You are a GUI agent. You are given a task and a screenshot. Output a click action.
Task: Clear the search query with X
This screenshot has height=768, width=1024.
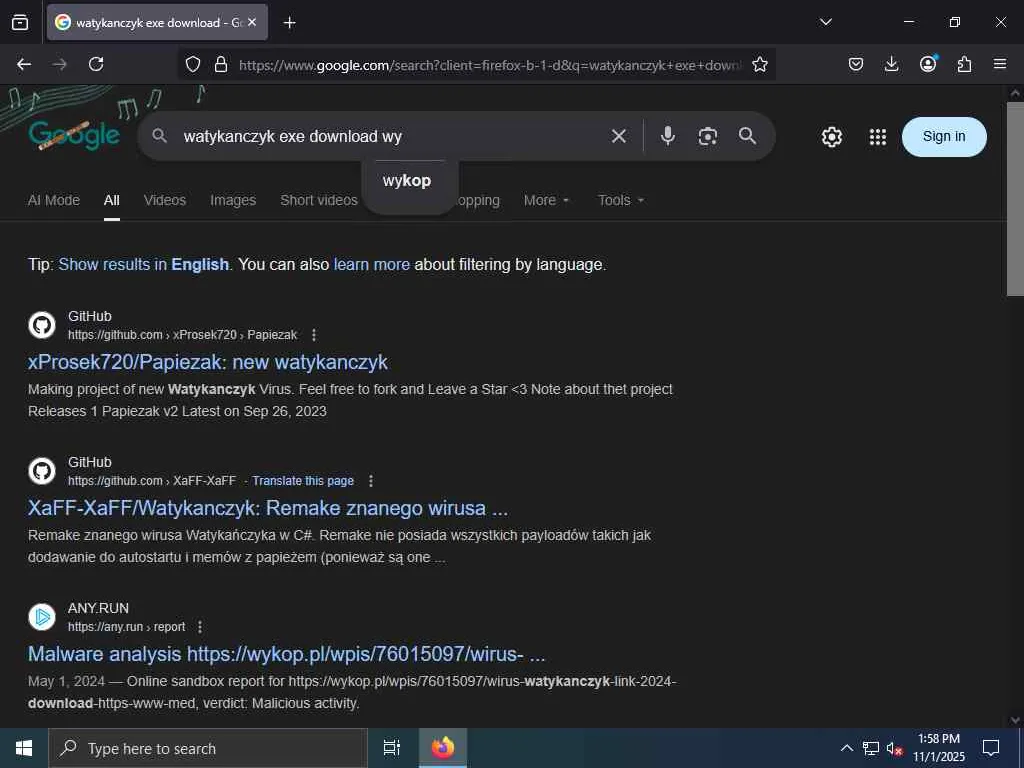click(618, 136)
